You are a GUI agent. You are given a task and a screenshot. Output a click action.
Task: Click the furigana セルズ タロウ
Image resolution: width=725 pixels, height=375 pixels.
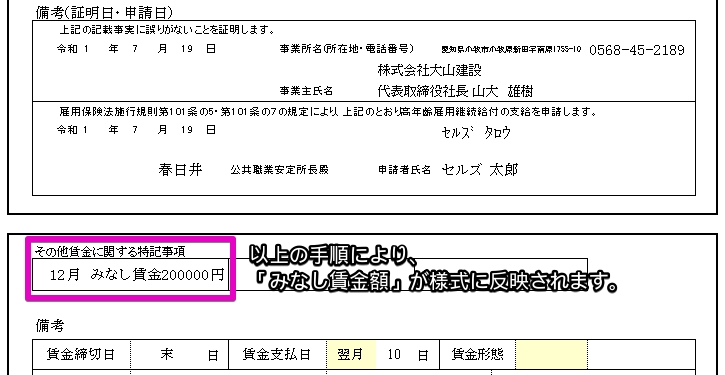click(476, 133)
